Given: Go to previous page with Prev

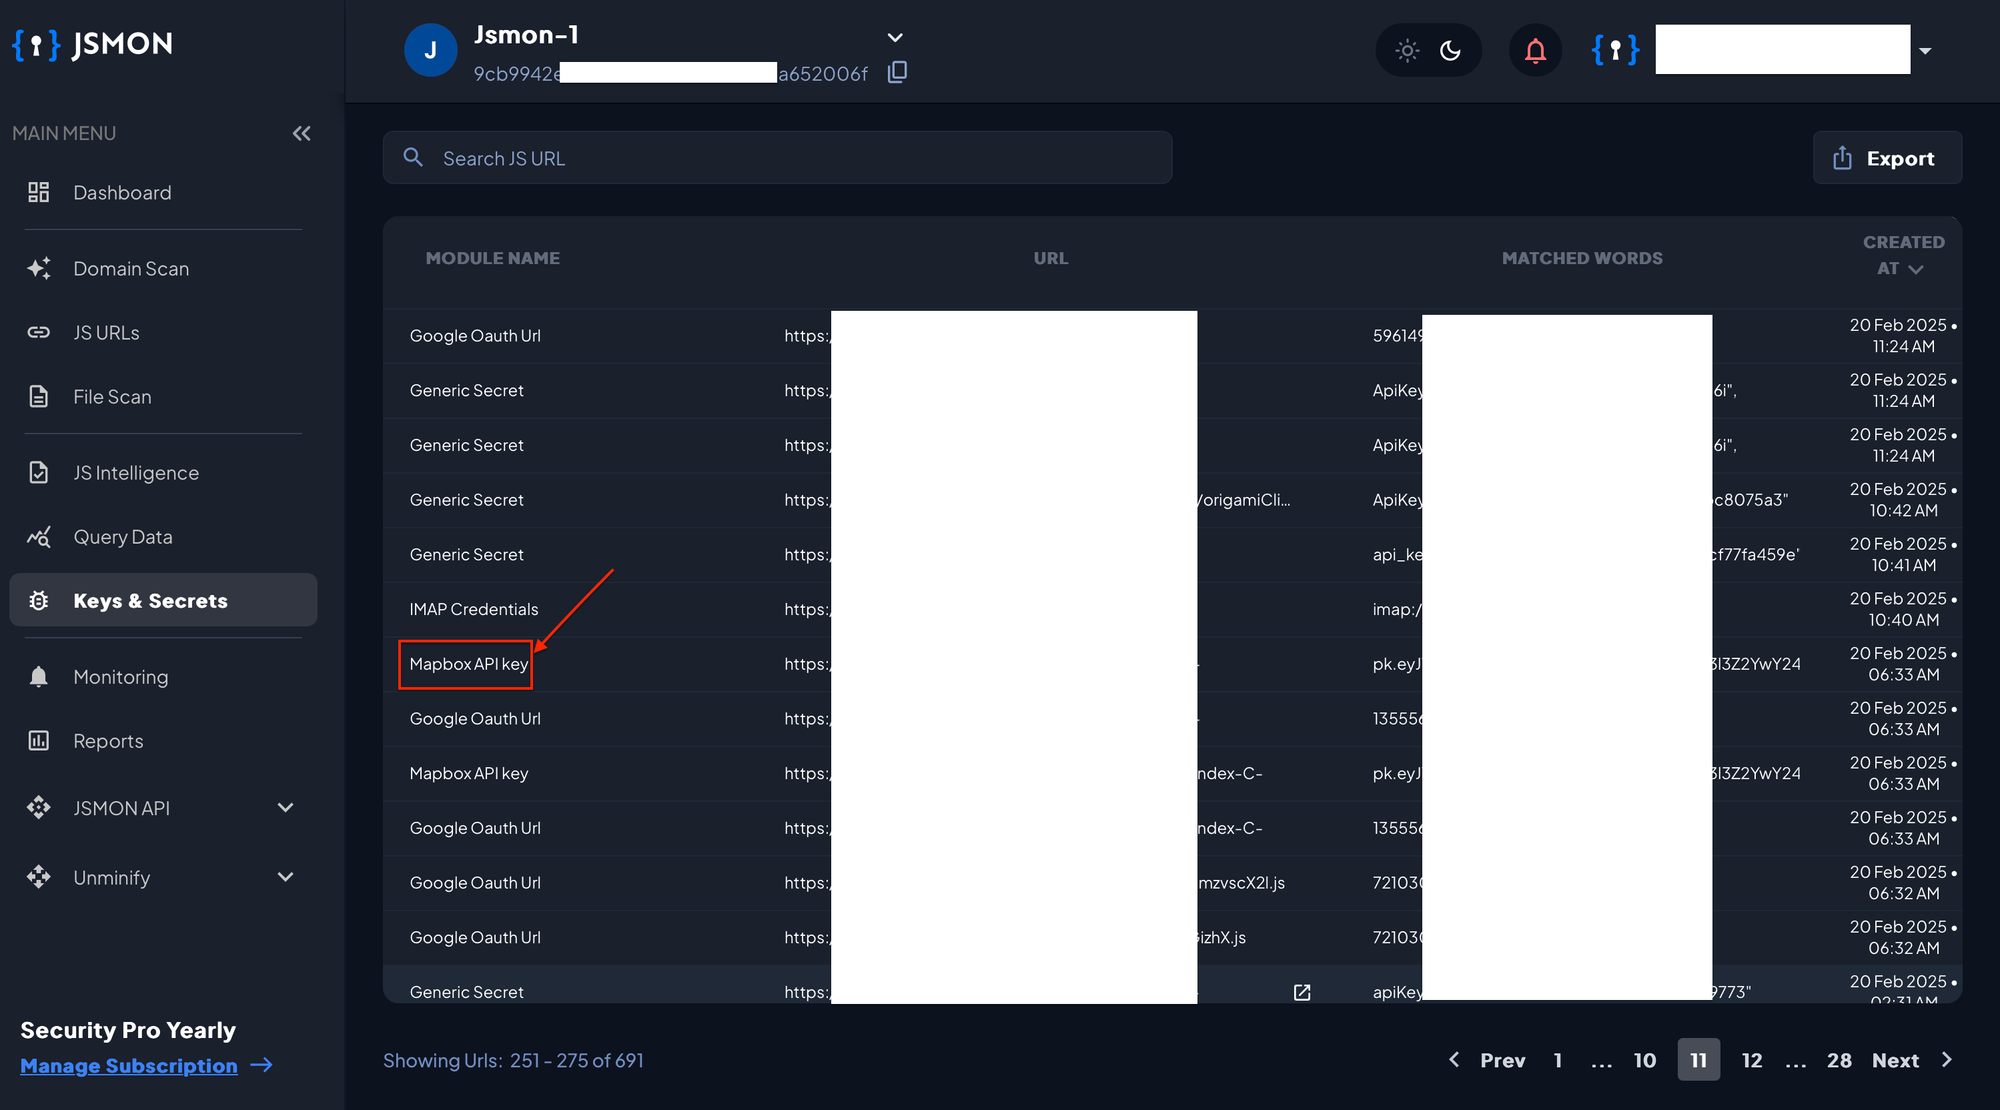Looking at the screenshot, I should click(x=1502, y=1061).
